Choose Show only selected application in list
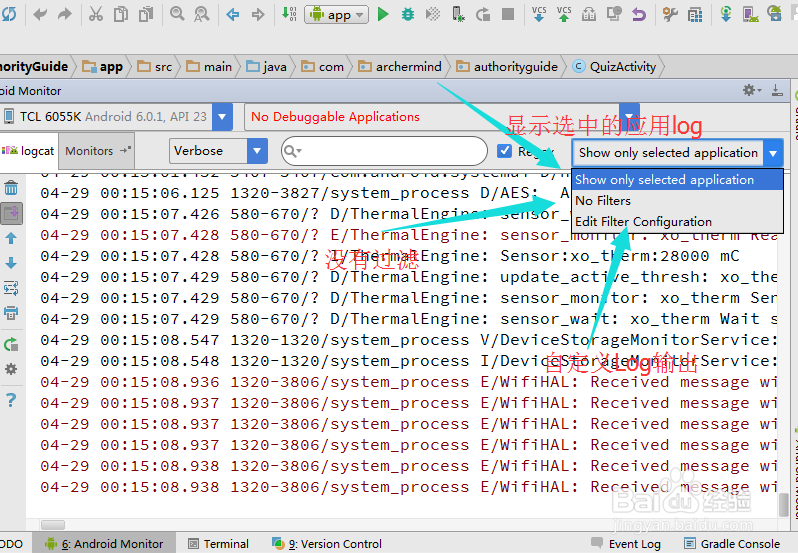 677,180
